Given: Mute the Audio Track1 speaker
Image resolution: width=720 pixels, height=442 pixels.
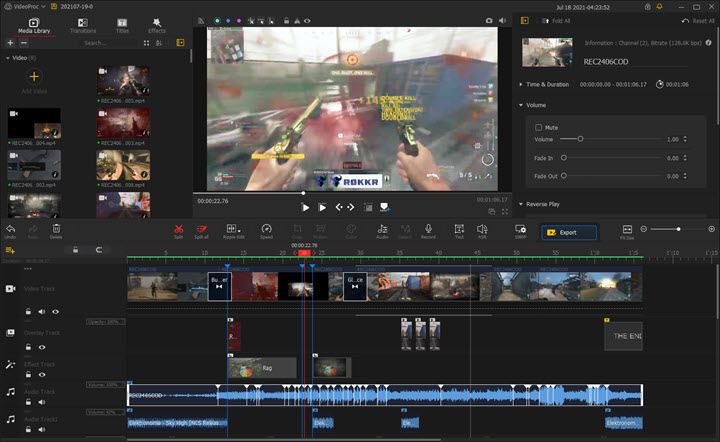Looking at the screenshot, I should (42, 430).
